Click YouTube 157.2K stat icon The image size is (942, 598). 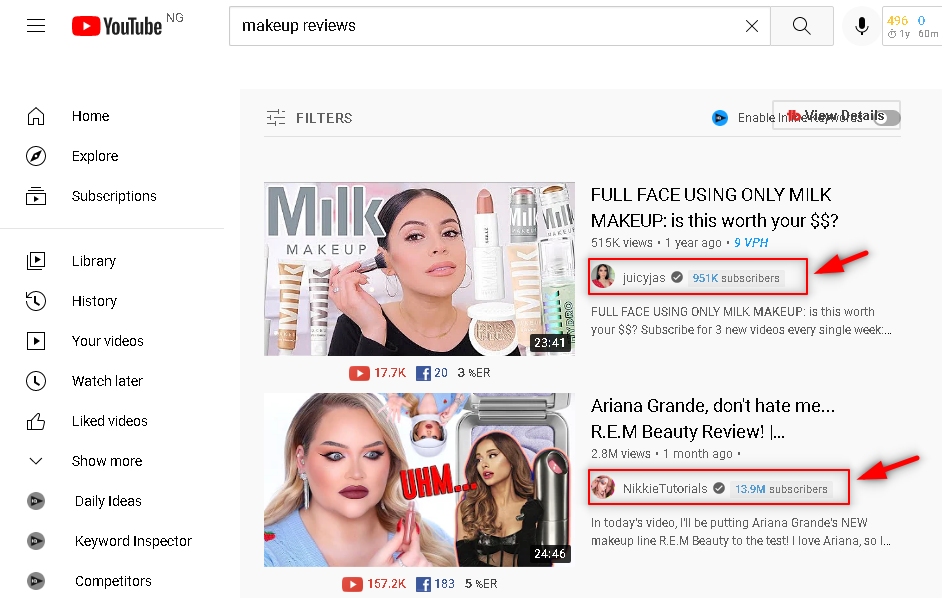(x=352, y=584)
